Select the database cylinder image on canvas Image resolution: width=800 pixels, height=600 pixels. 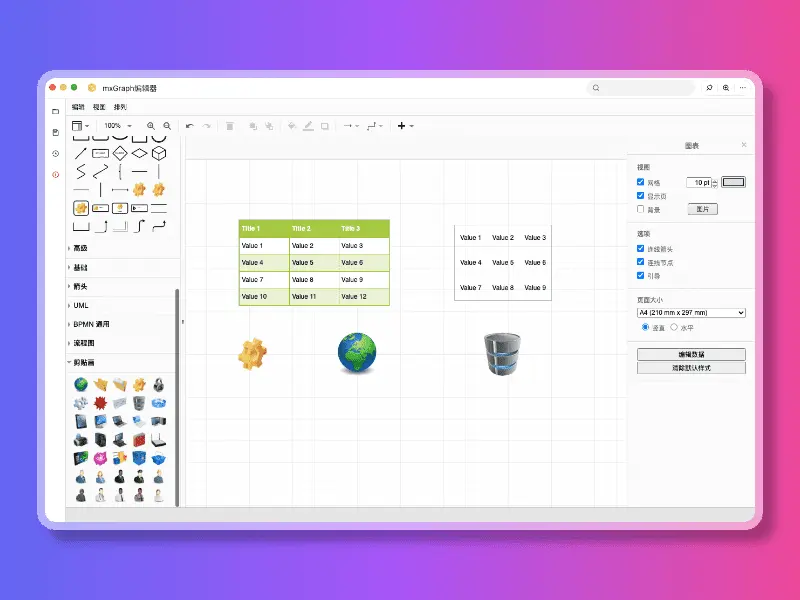[x=502, y=354]
